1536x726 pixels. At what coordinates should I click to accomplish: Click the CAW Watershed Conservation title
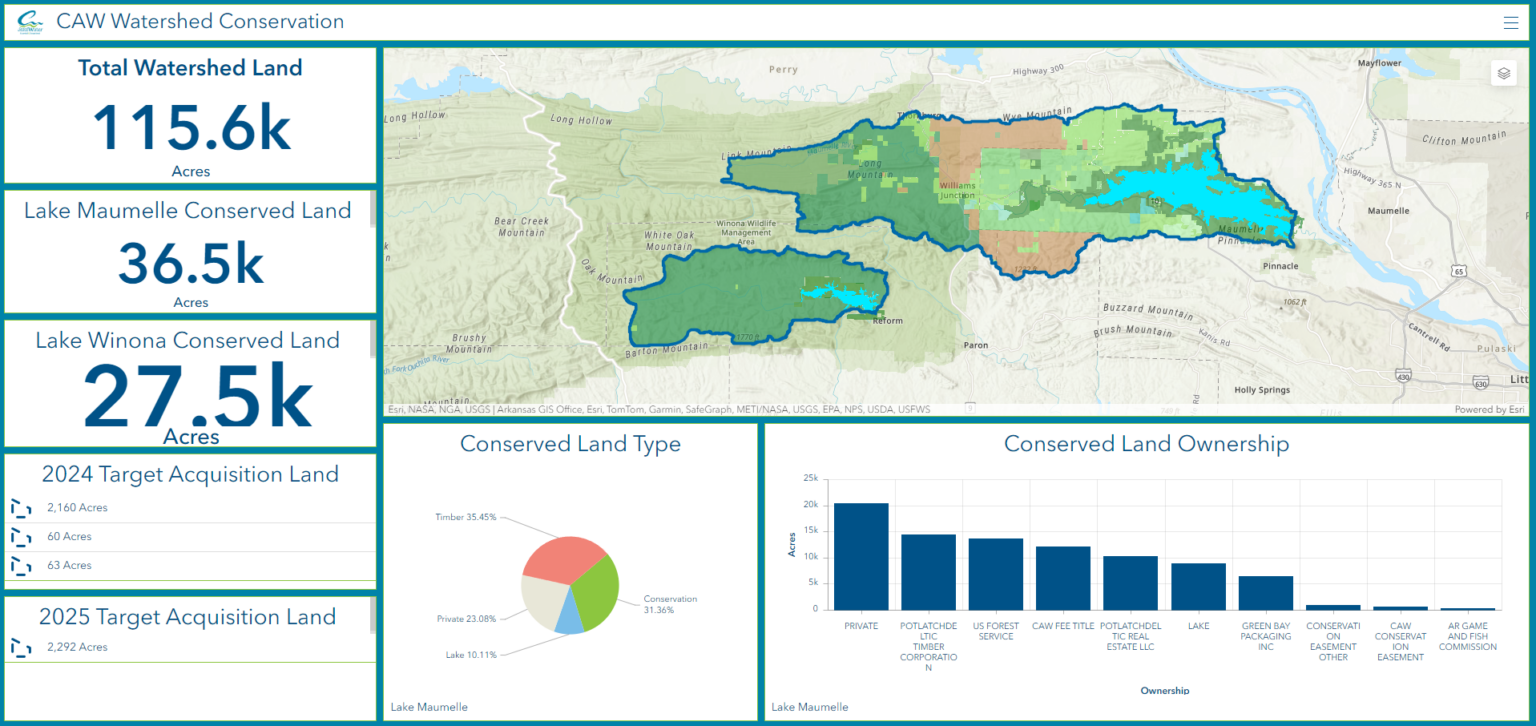202,21
